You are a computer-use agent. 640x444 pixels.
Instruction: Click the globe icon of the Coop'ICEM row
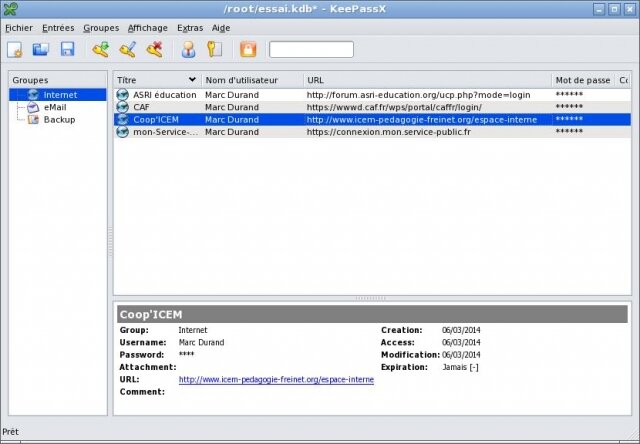pyautogui.click(x=122, y=120)
